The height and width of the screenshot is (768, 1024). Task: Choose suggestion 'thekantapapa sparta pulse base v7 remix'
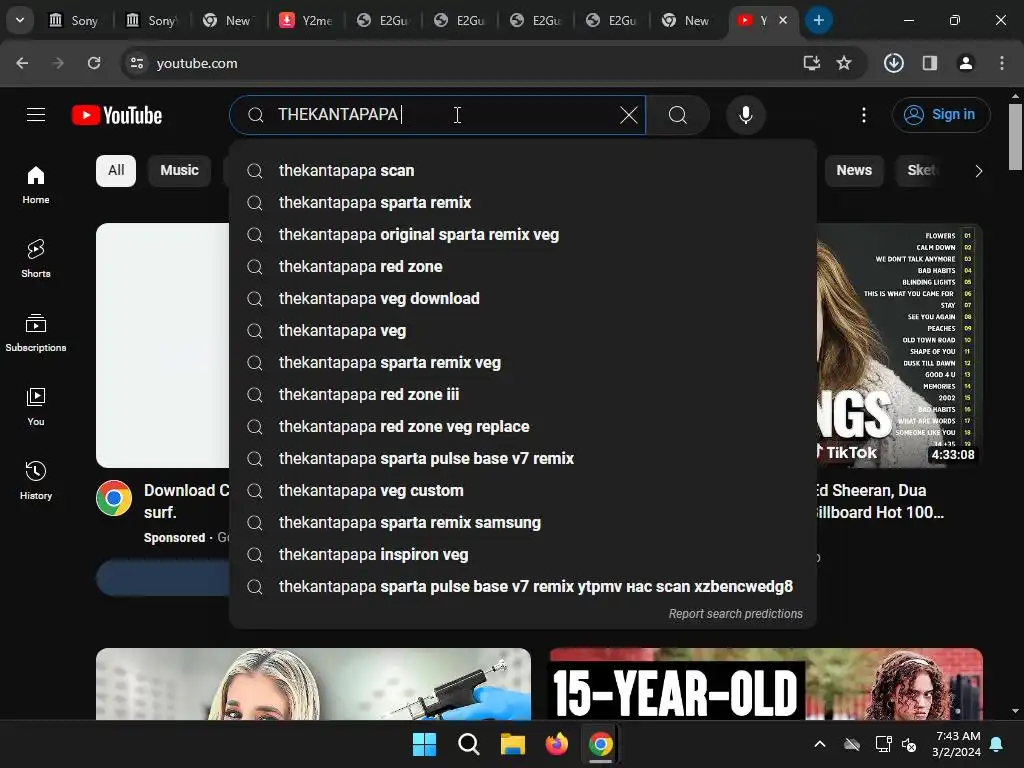tap(522, 458)
